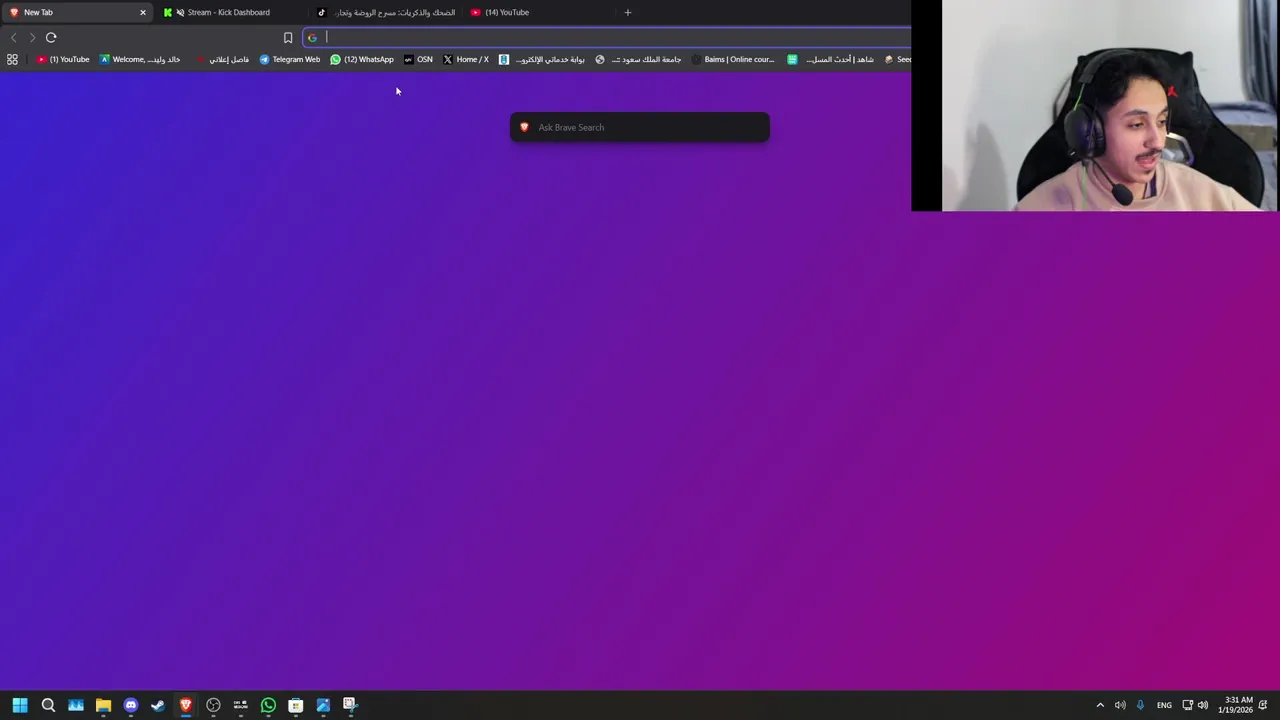Launch Steam from the taskbar
The width and height of the screenshot is (1280, 720).
(158, 705)
